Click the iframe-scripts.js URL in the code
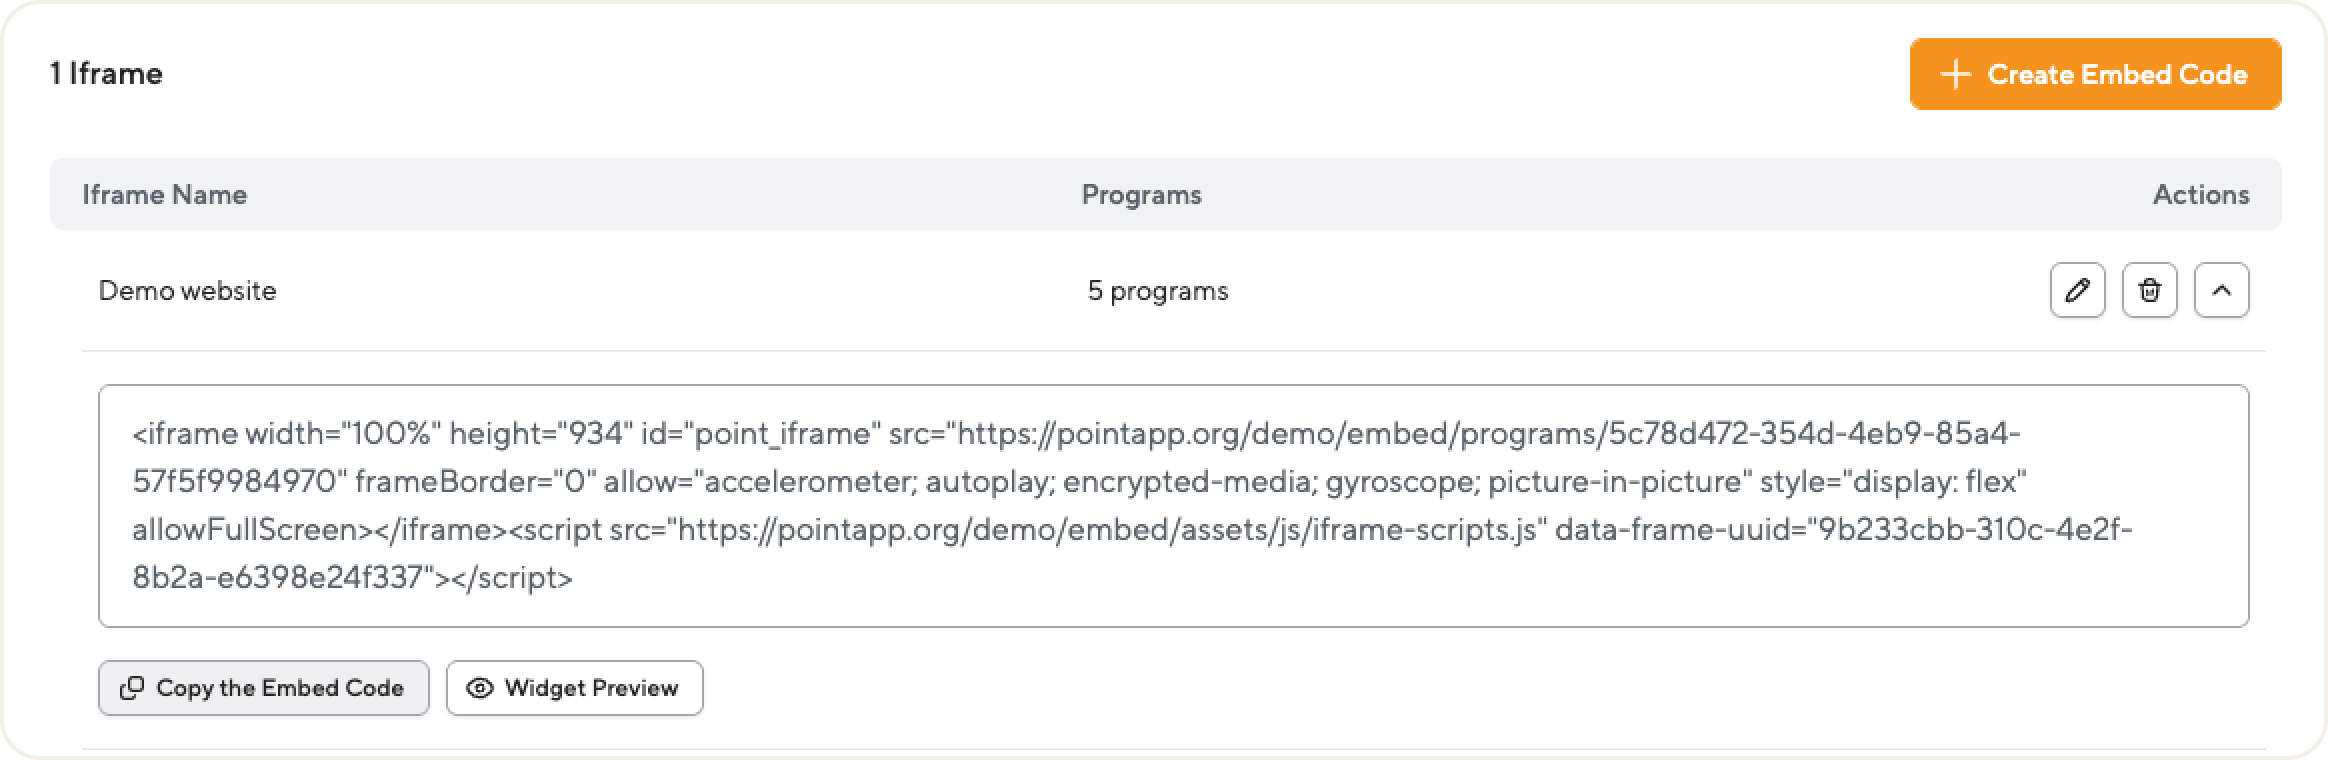This screenshot has height=760, width=2328. 1106,530
